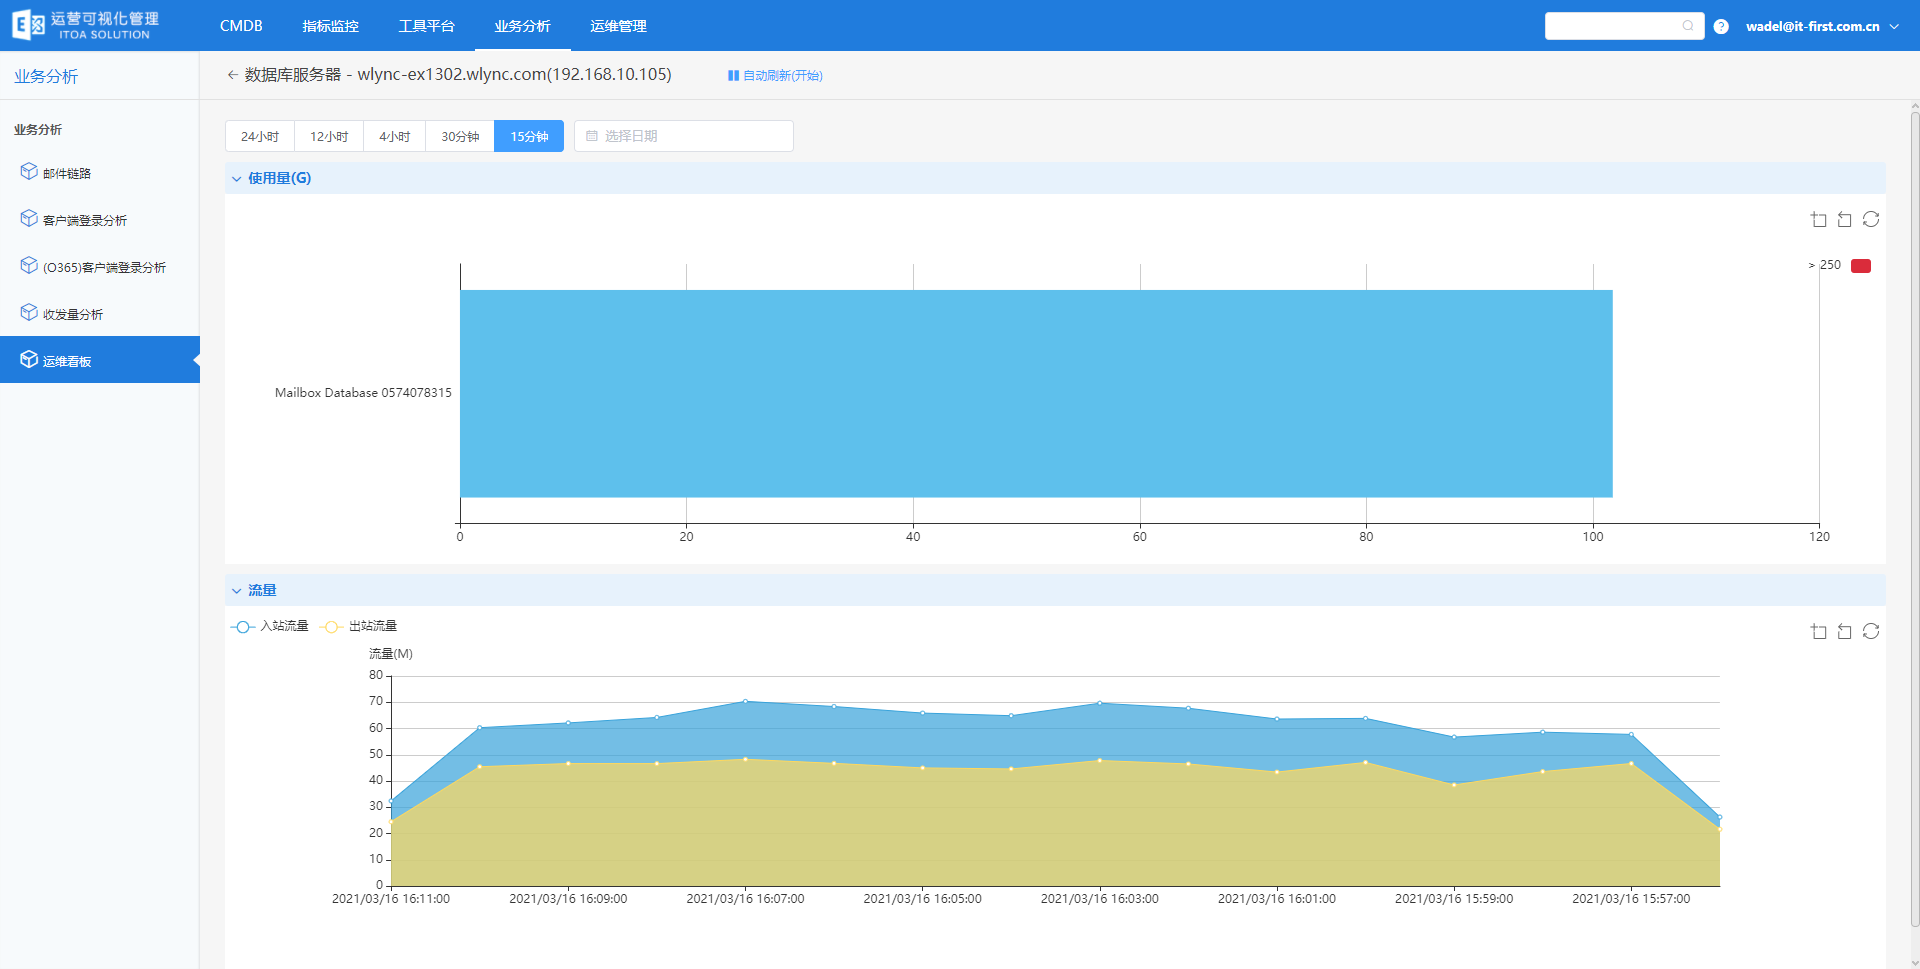This screenshot has width=1920, height=969.
Task: Reset zoom on the 流量 chart
Action: click(x=1845, y=632)
